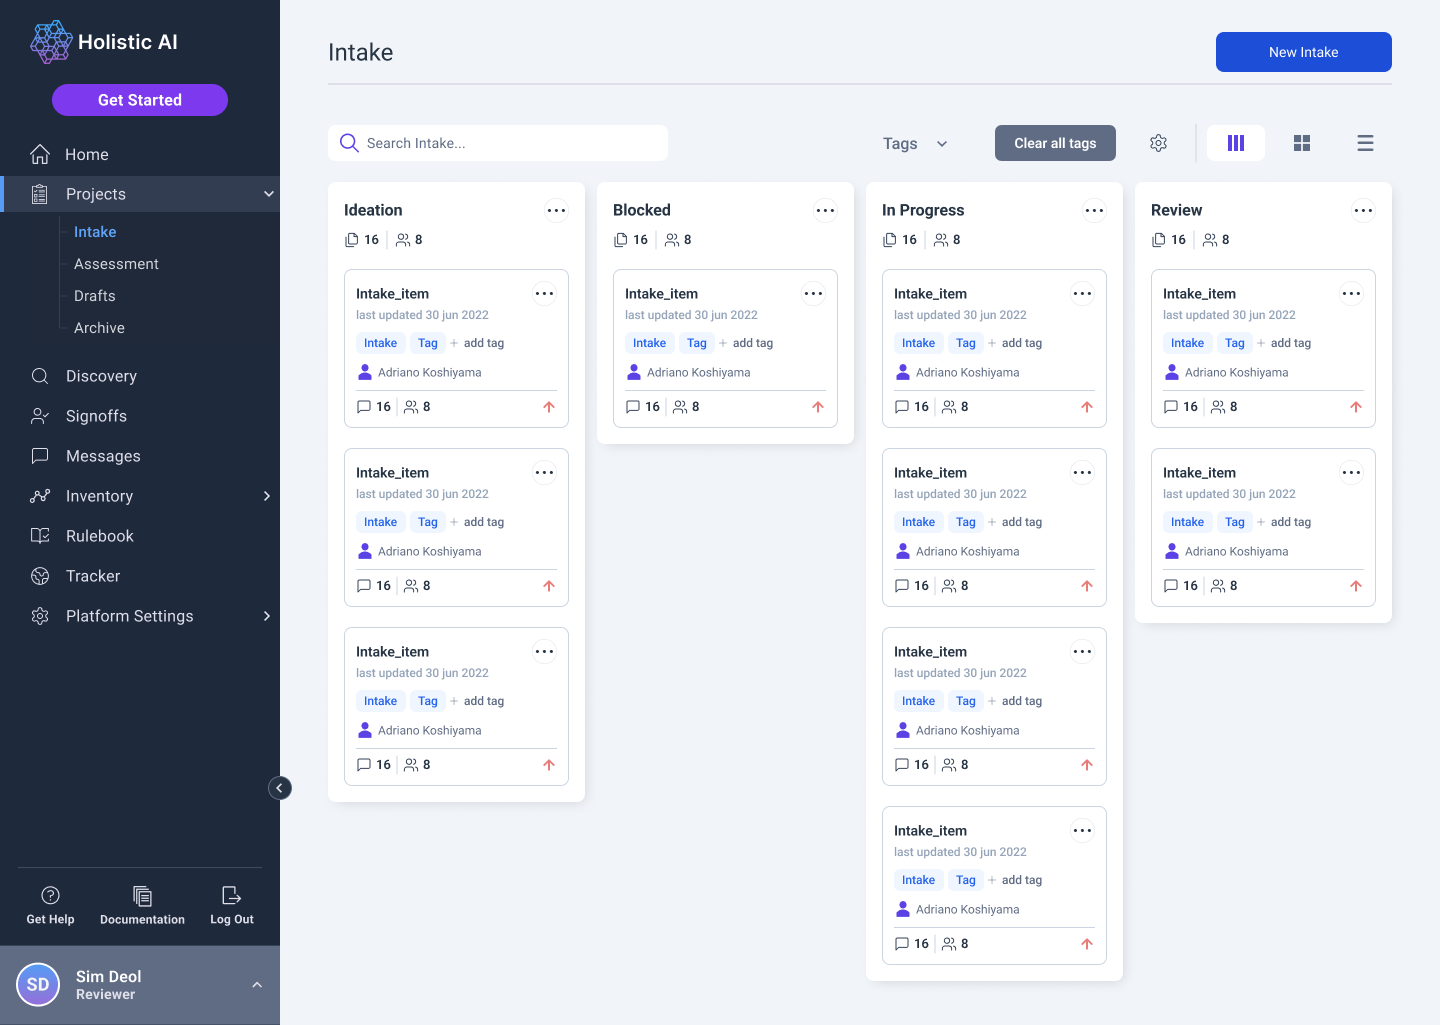Screen dimensions: 1440x1025
Task: Expand the Sim Deol user profile menu
Action: pos(257,985)
